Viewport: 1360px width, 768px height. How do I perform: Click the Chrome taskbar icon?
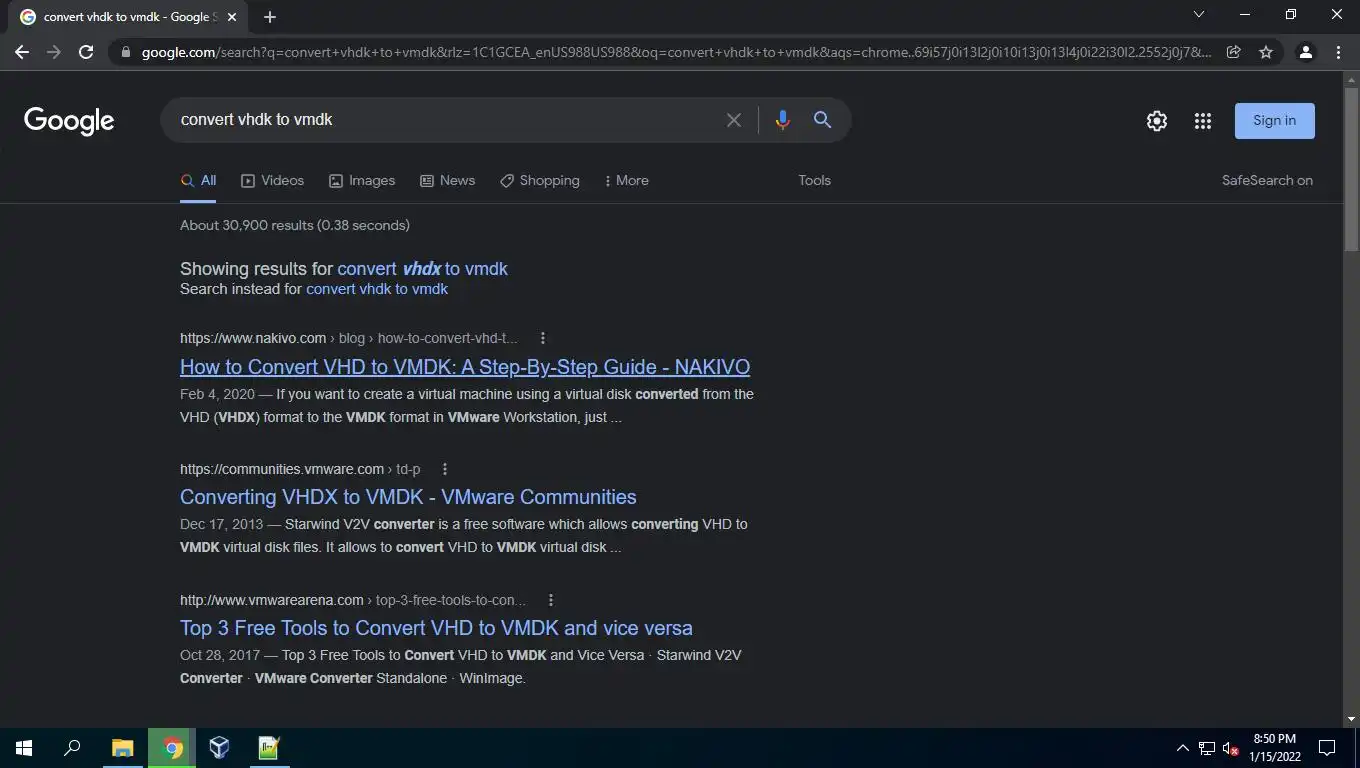pos(172,748)
